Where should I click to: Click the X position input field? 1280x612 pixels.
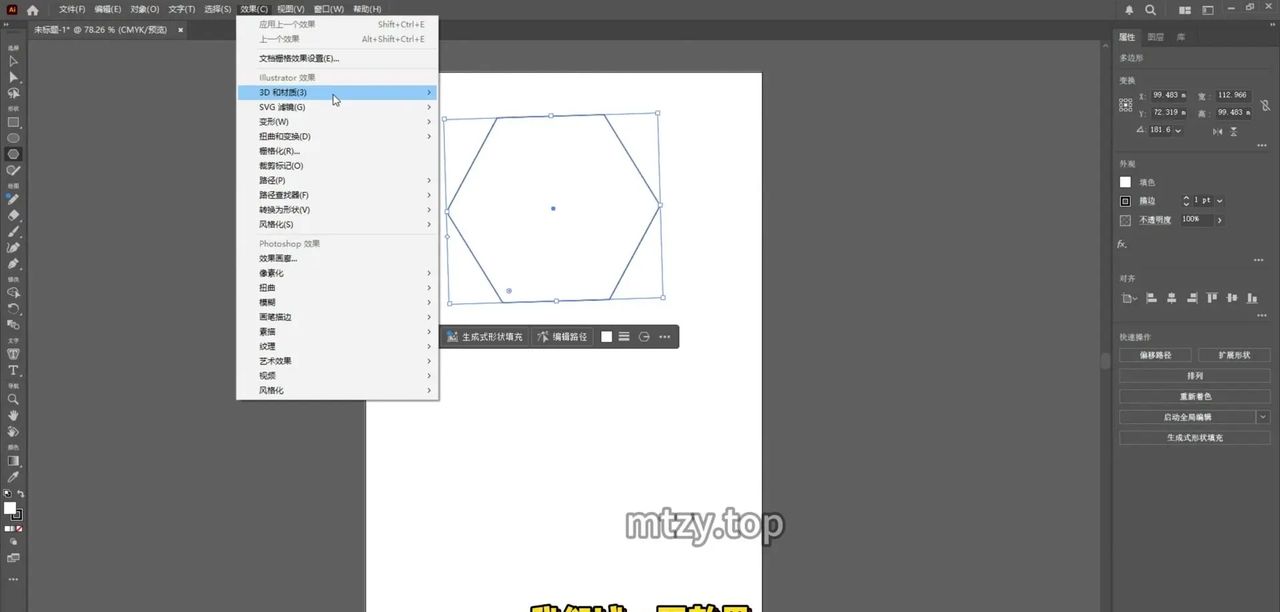point(1168,96)
